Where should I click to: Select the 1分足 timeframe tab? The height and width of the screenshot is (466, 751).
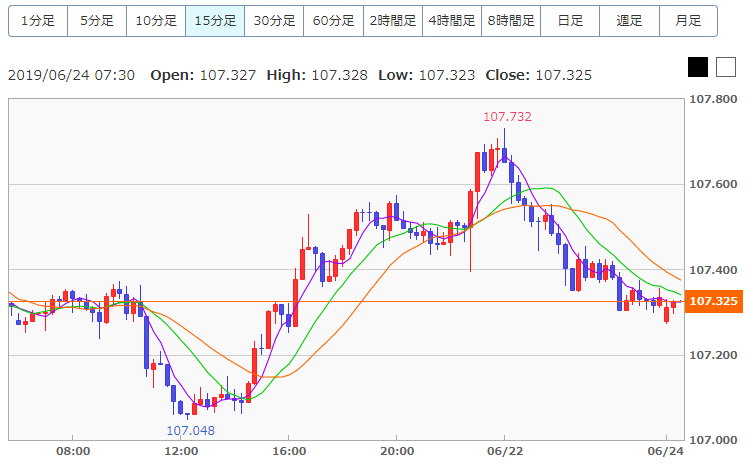38,21
